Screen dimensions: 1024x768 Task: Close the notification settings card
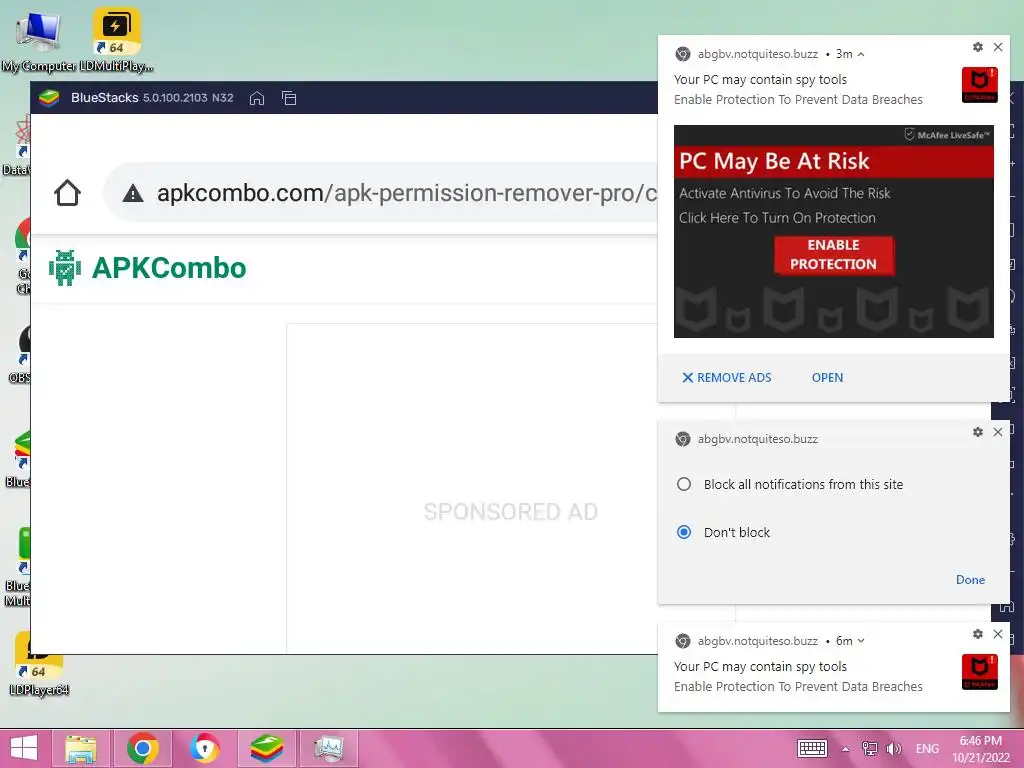pos(998,432)
